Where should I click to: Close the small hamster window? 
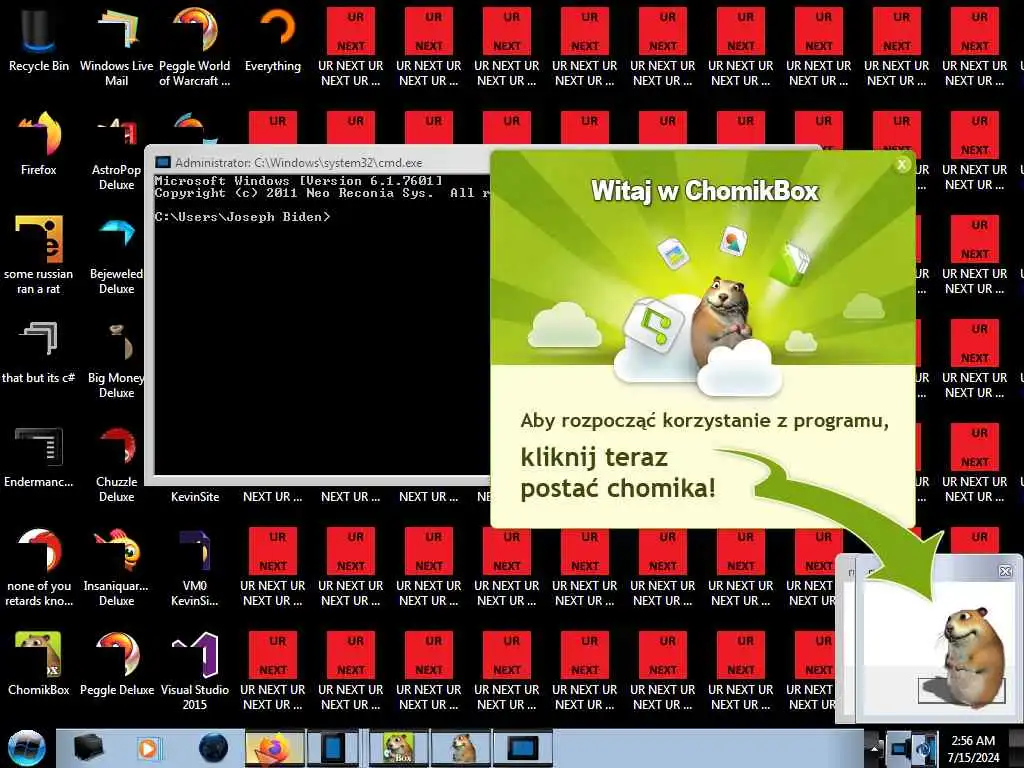[x=1005, y=571]
